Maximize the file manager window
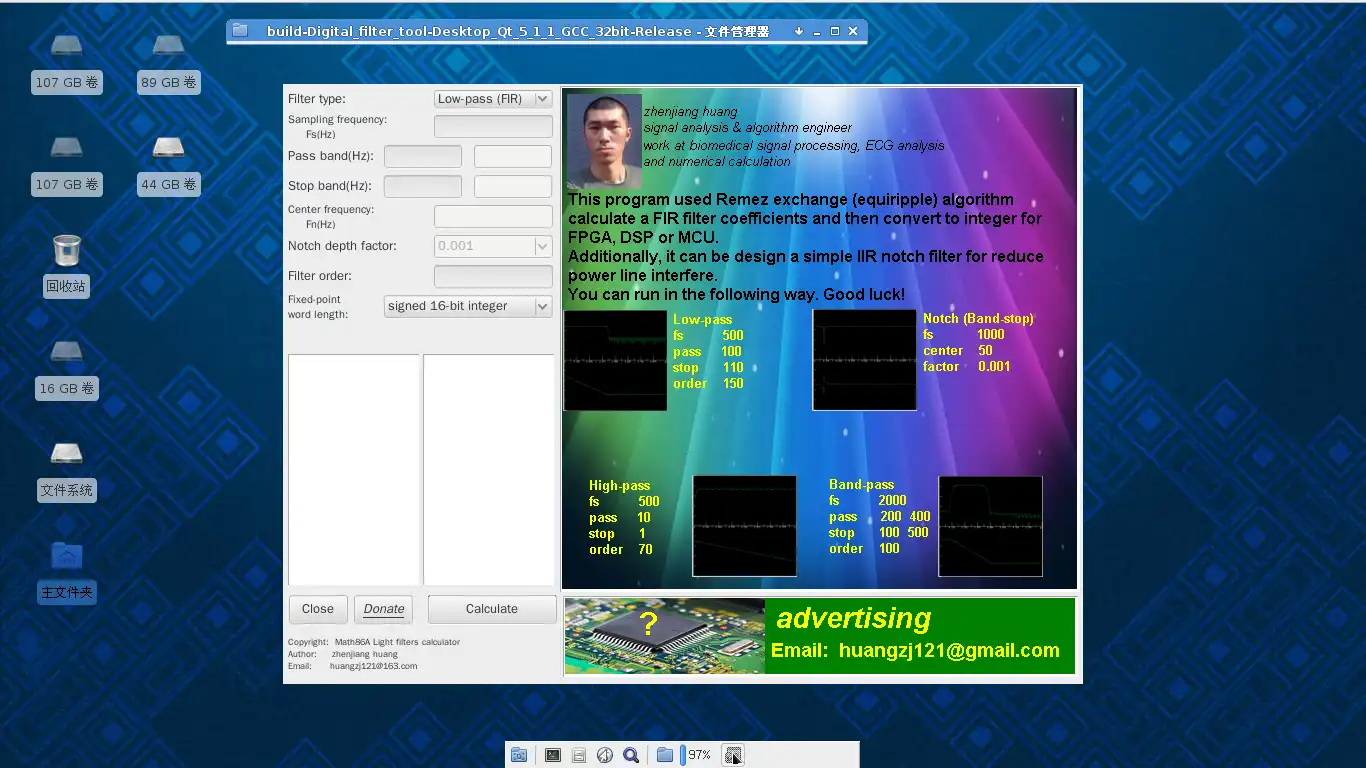The image size is (1366, 768). (835, 31)
